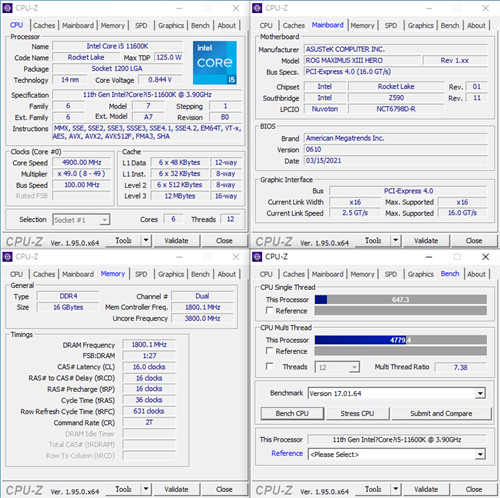Click the processor name Intel Core i5 11600K

(x=117, y=46)
